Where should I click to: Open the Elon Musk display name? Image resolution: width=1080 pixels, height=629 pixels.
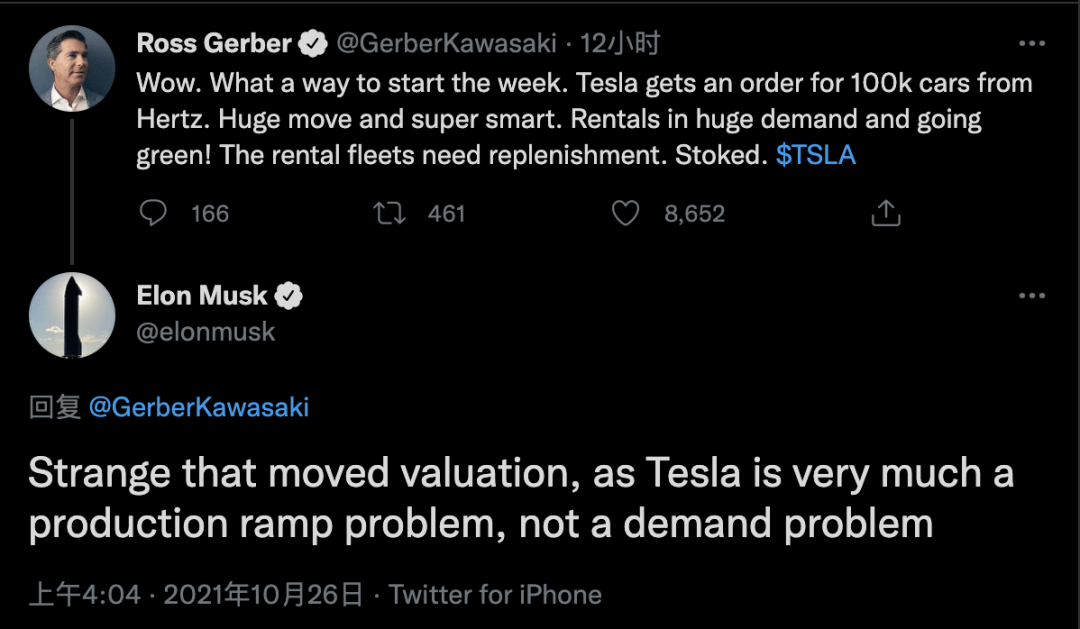(x=202, y=296)
